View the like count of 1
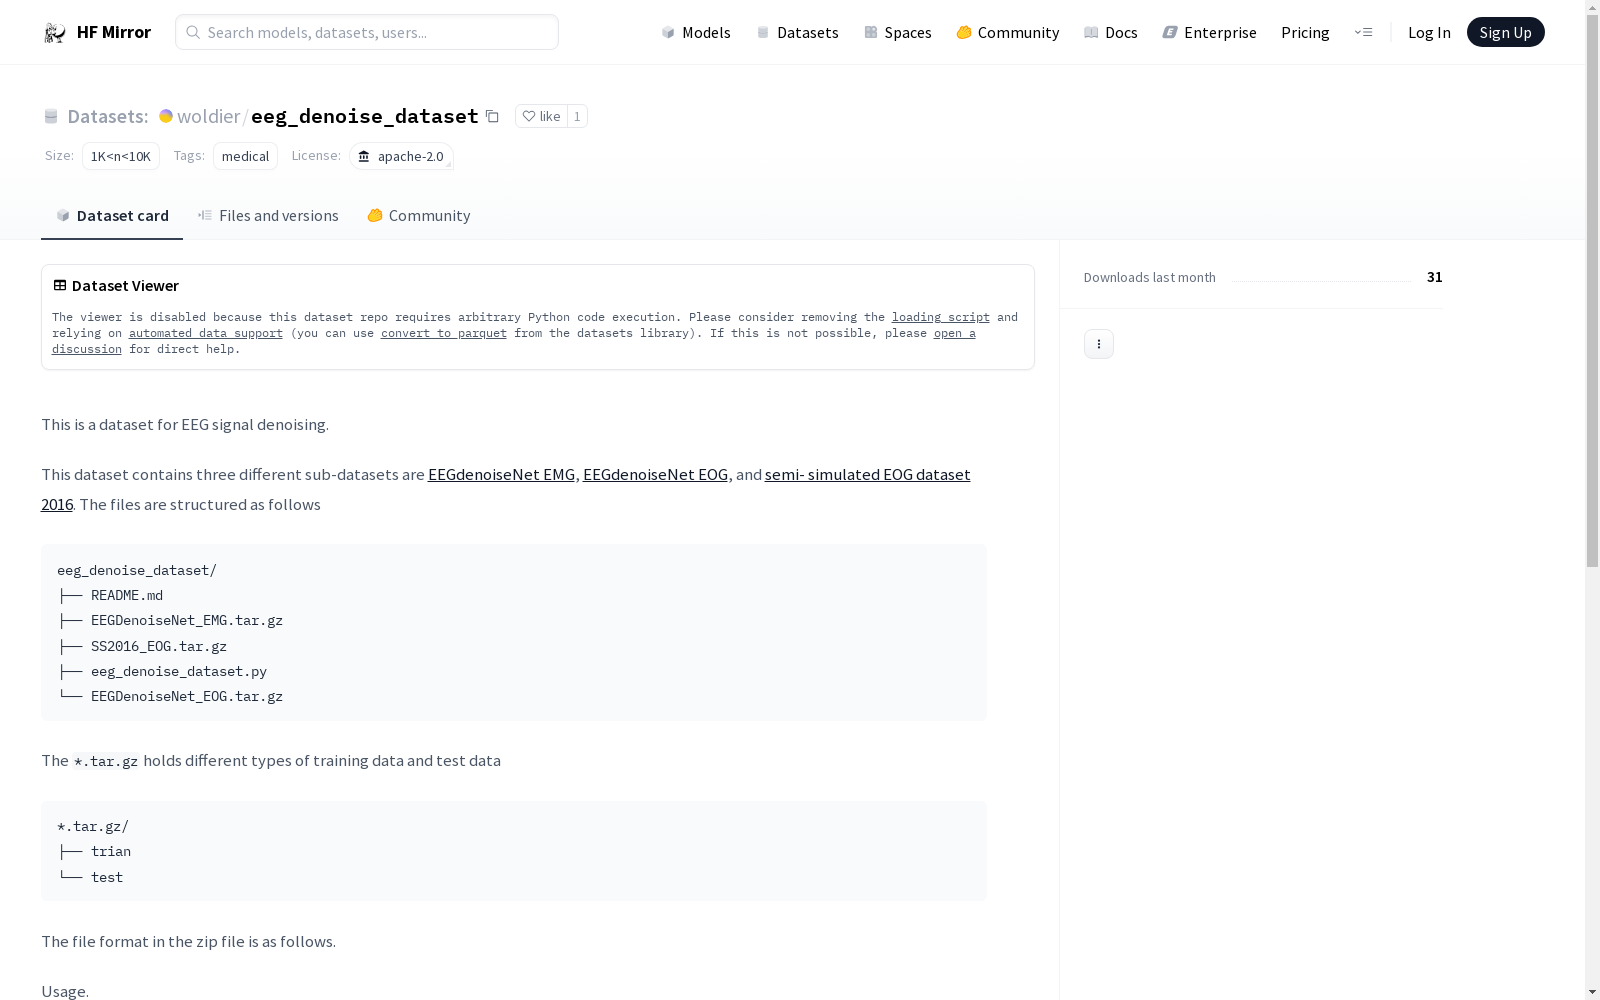 point(577,116)
